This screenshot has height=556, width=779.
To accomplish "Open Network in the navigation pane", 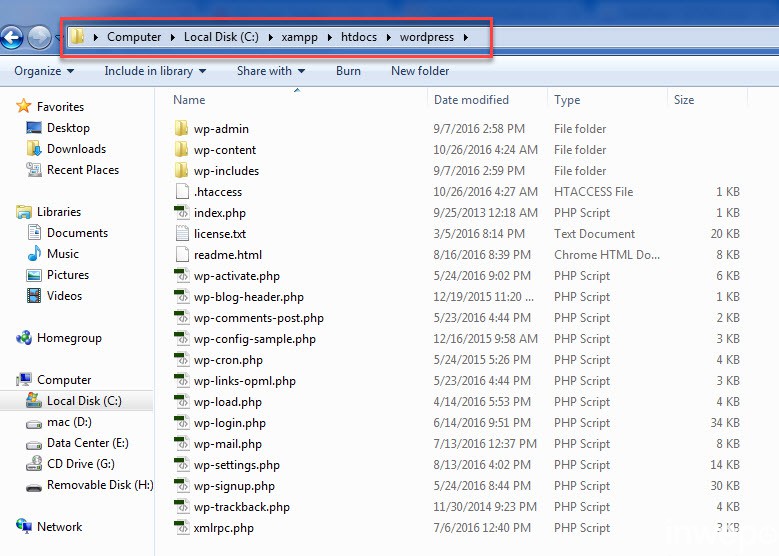I will [x=59, y=527].
